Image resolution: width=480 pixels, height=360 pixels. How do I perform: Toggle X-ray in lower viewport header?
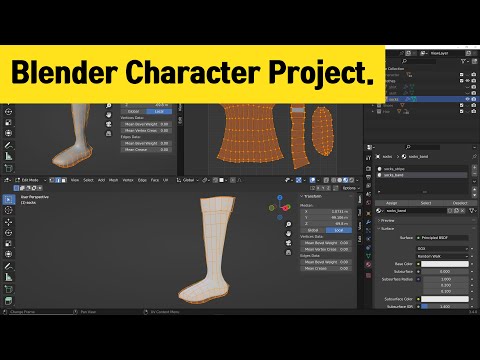pyautogui.click(x=326, y=180)
